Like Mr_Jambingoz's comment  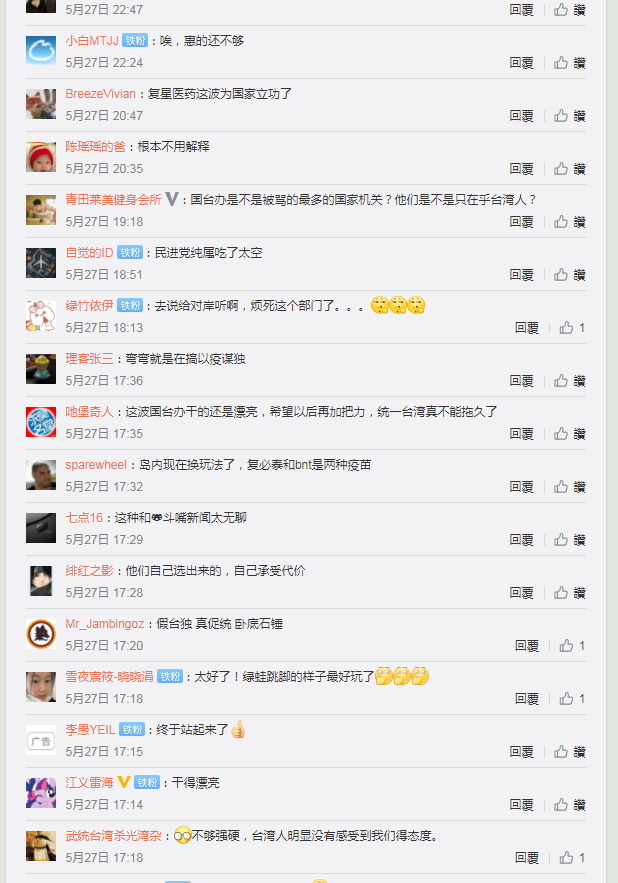572,645
